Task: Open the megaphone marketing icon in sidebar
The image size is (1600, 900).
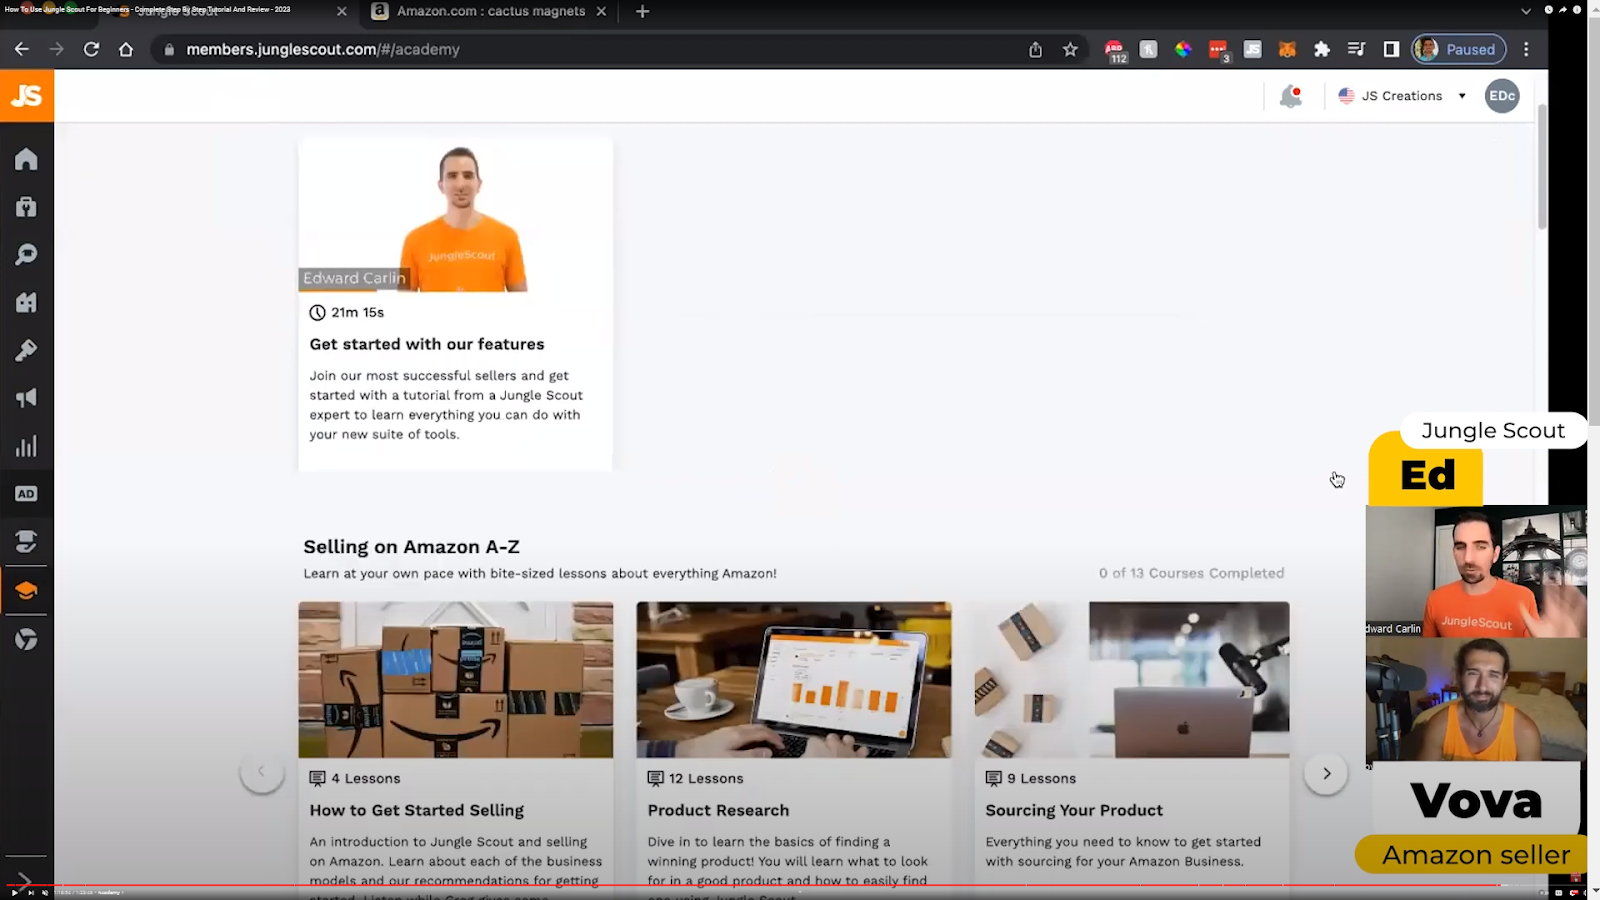Action: click(26, 398)
